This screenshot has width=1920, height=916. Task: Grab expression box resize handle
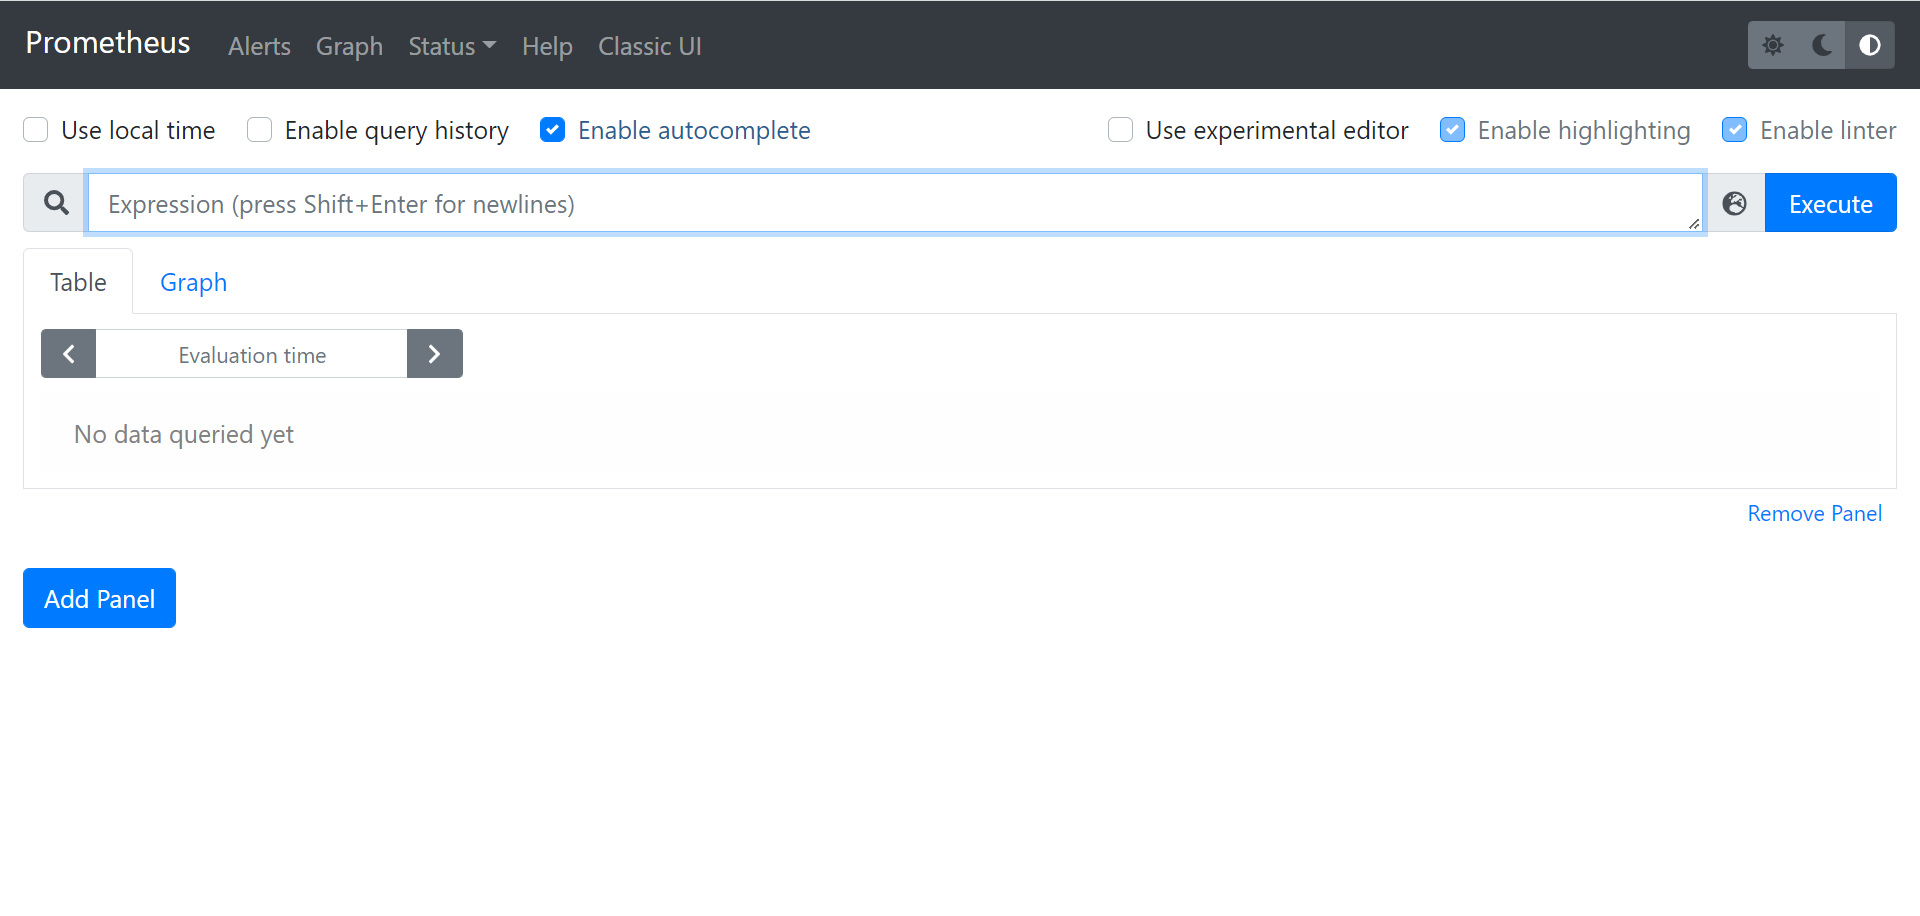[x=1694, y=224]
